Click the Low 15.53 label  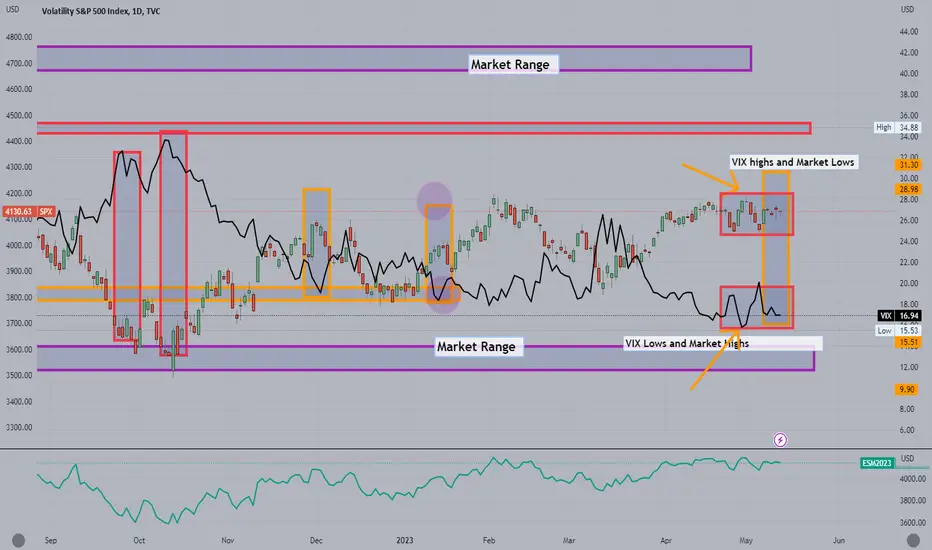click(x=899, y=330)
